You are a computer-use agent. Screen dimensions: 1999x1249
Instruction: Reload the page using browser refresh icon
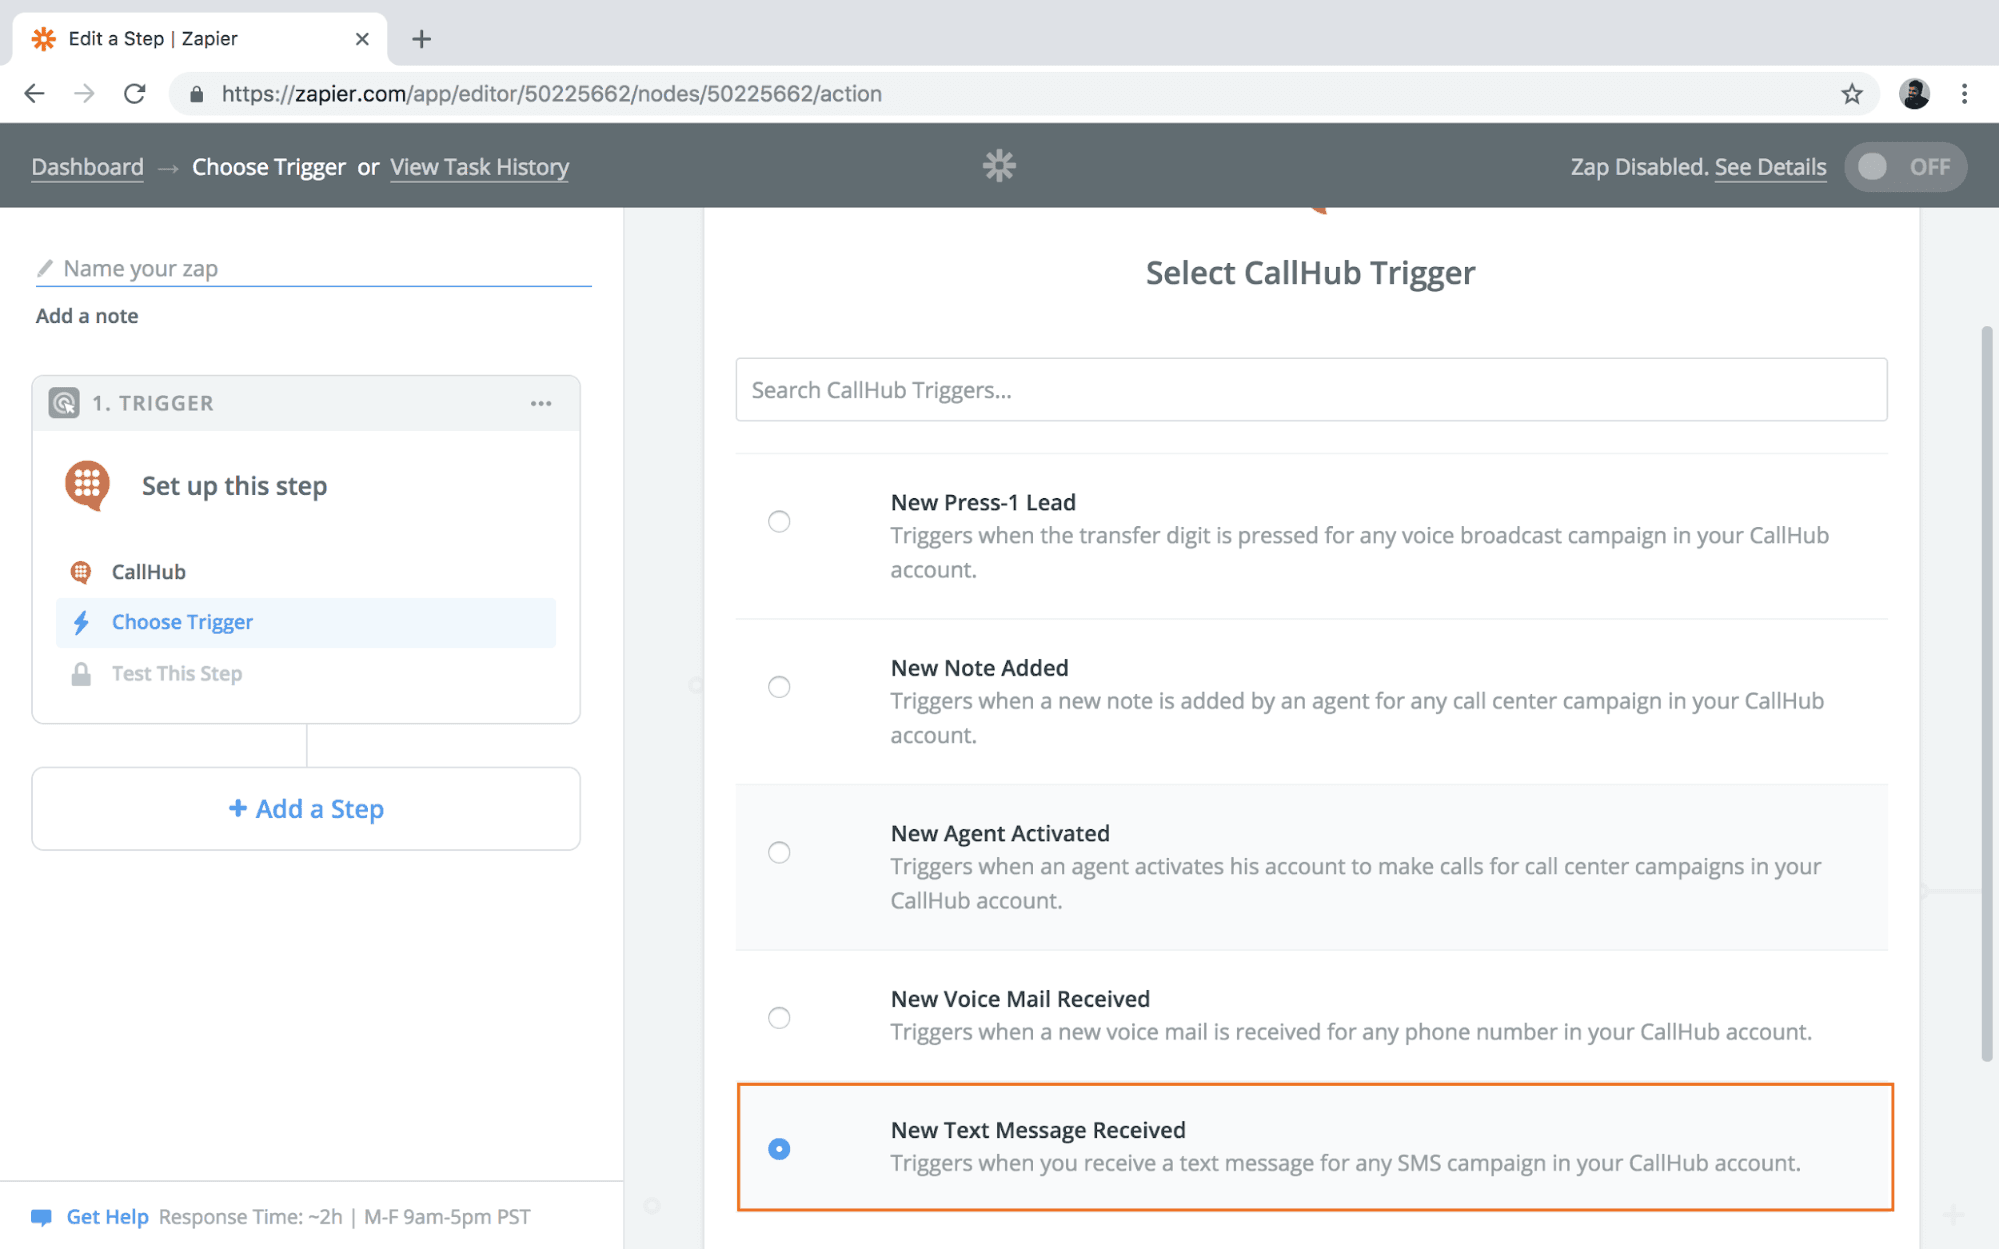135,94
